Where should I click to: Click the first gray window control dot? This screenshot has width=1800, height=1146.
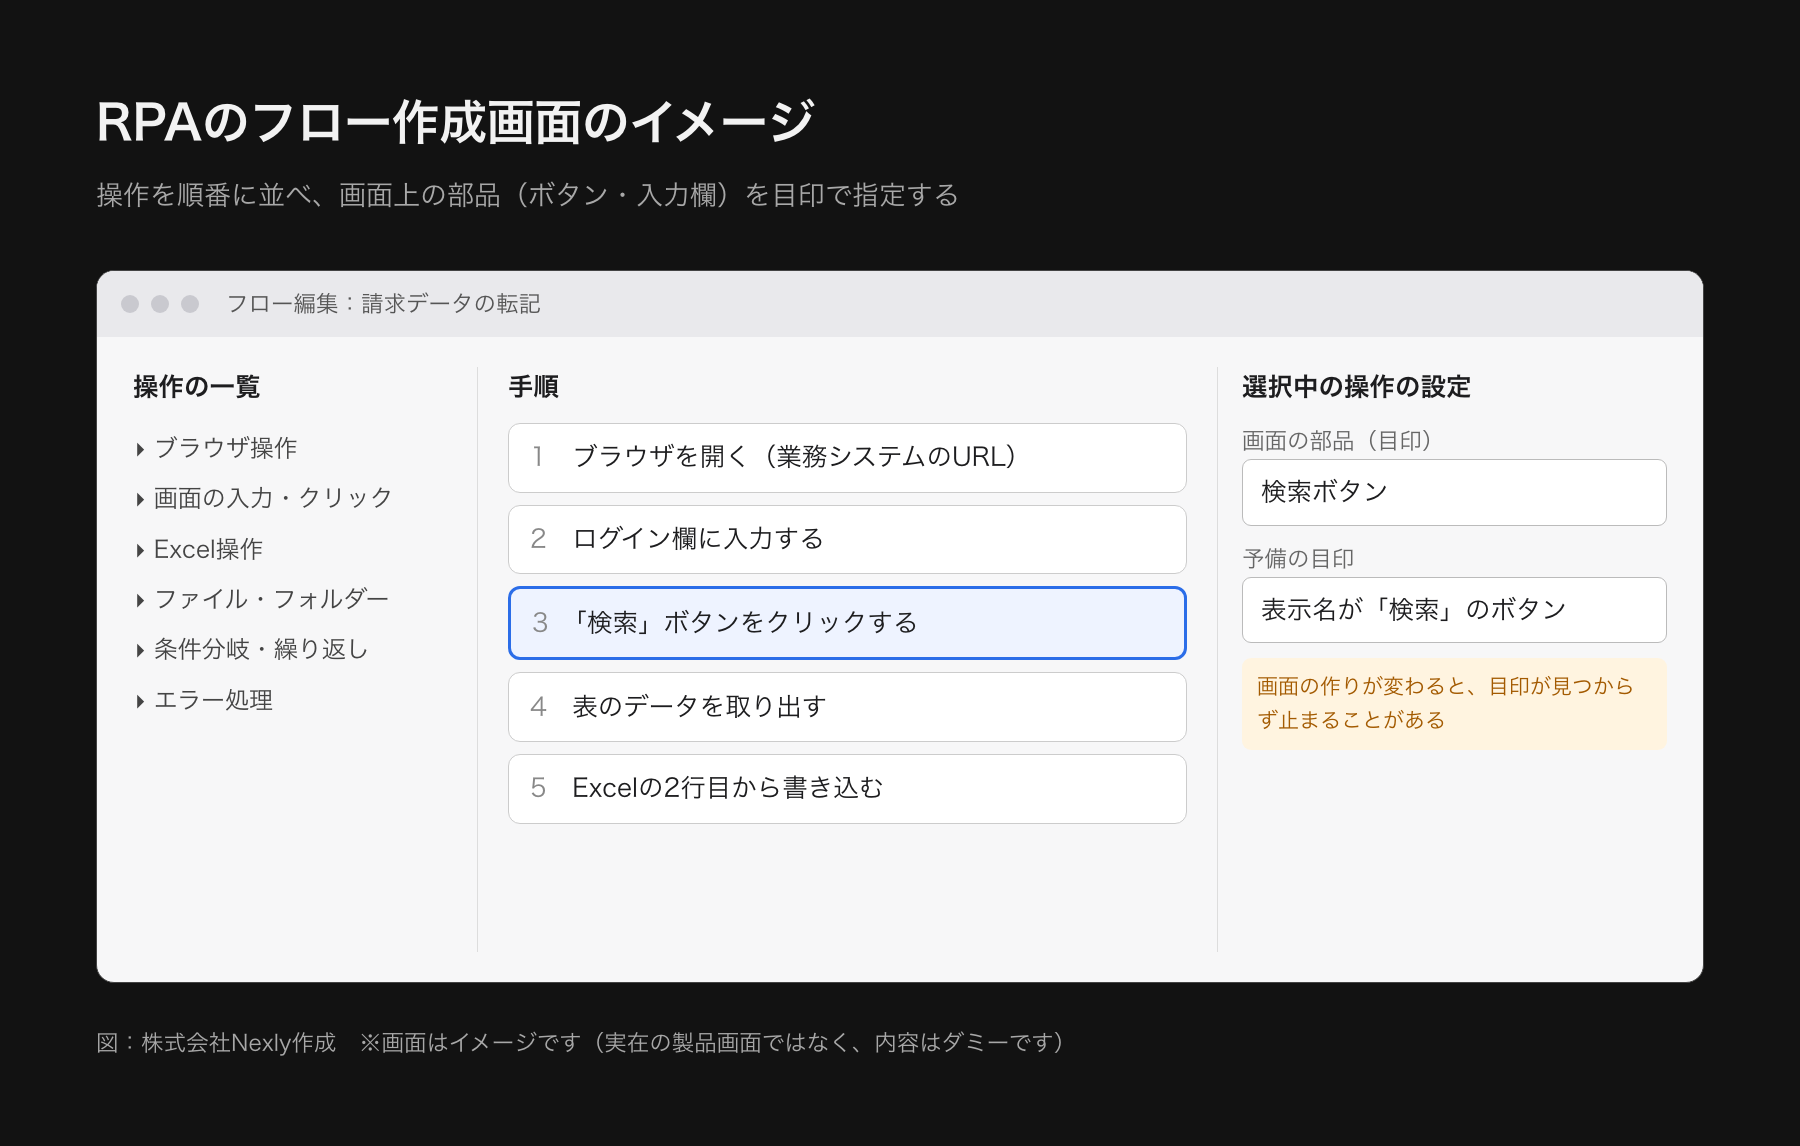130,304
